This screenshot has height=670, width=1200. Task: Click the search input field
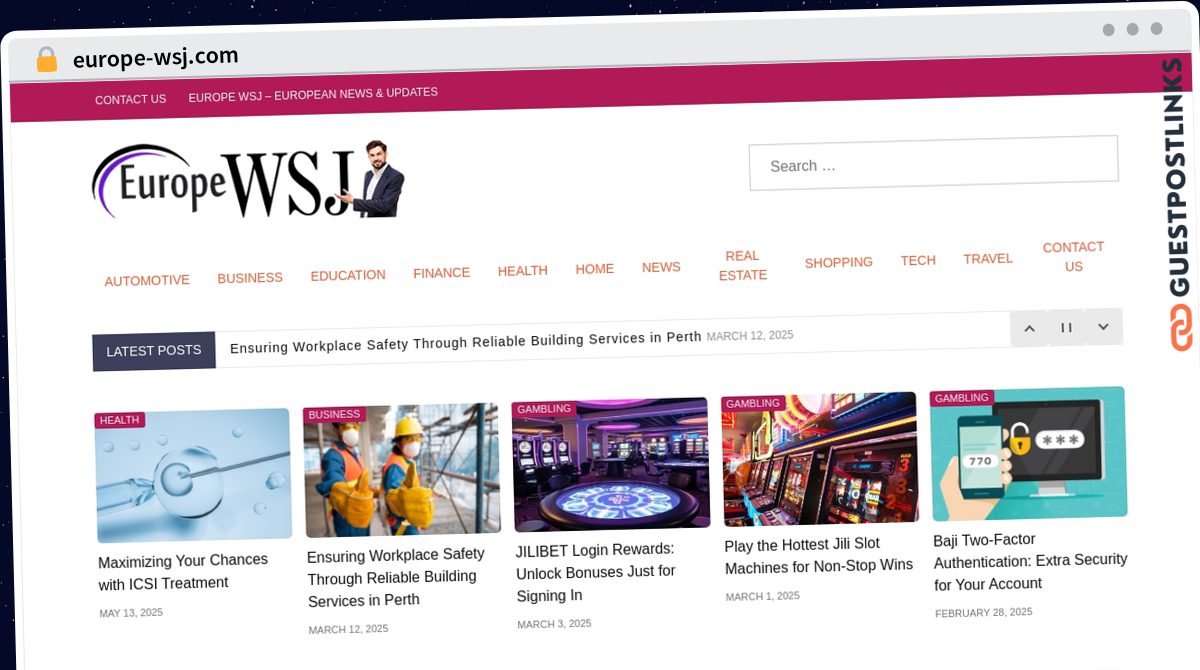coord(933,162)
